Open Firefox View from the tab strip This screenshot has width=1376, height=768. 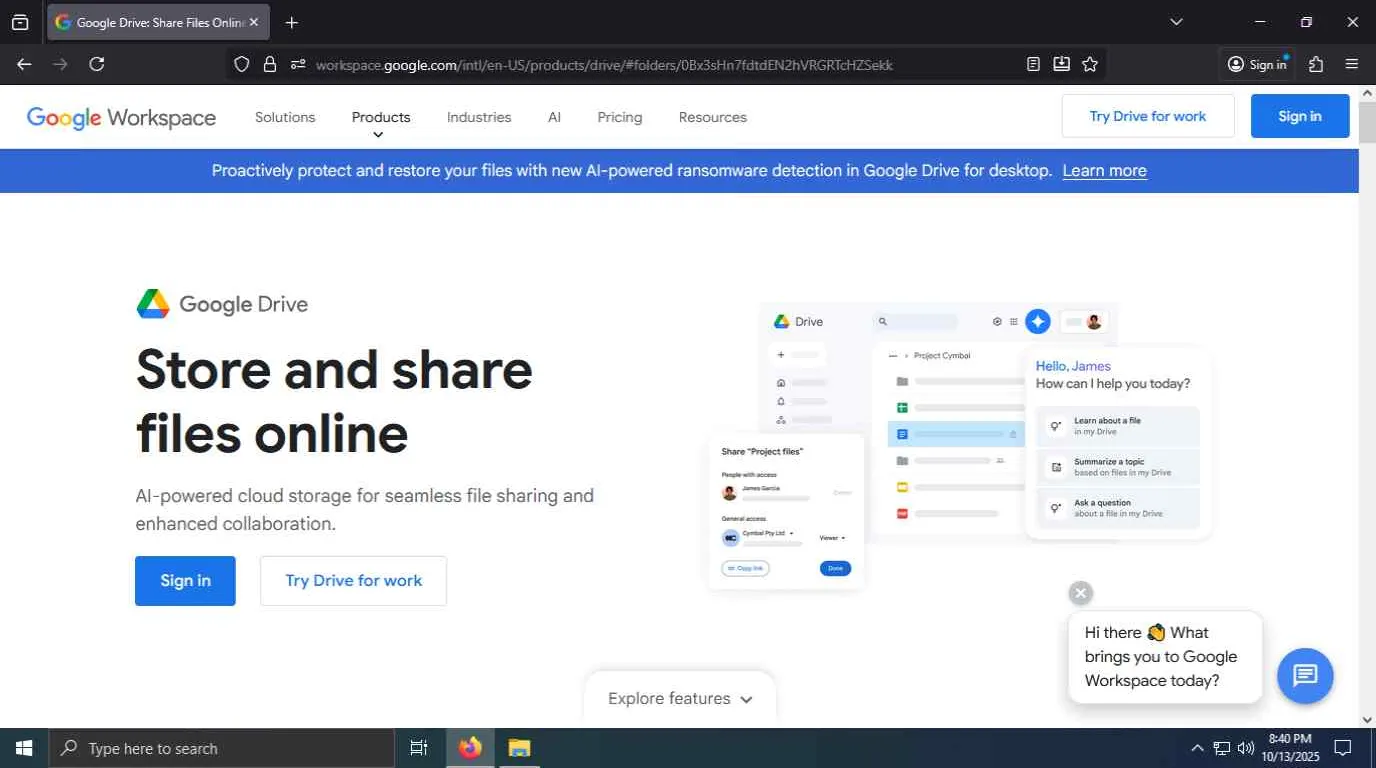click(20, 22)
